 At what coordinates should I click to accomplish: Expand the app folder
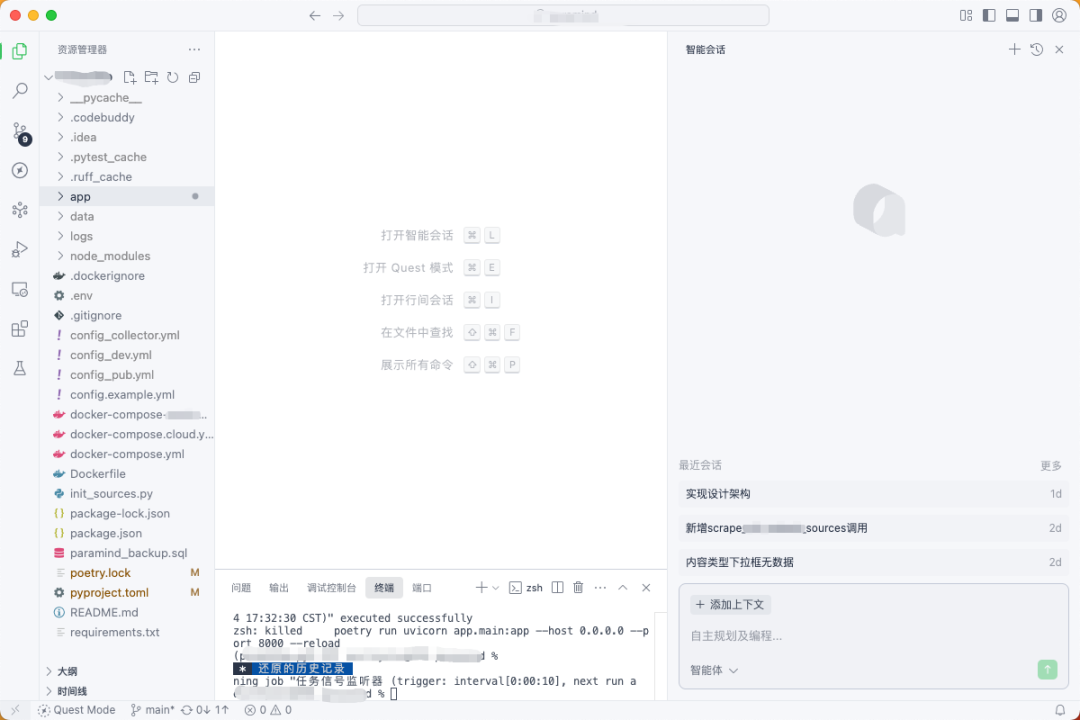click(127, 196)
